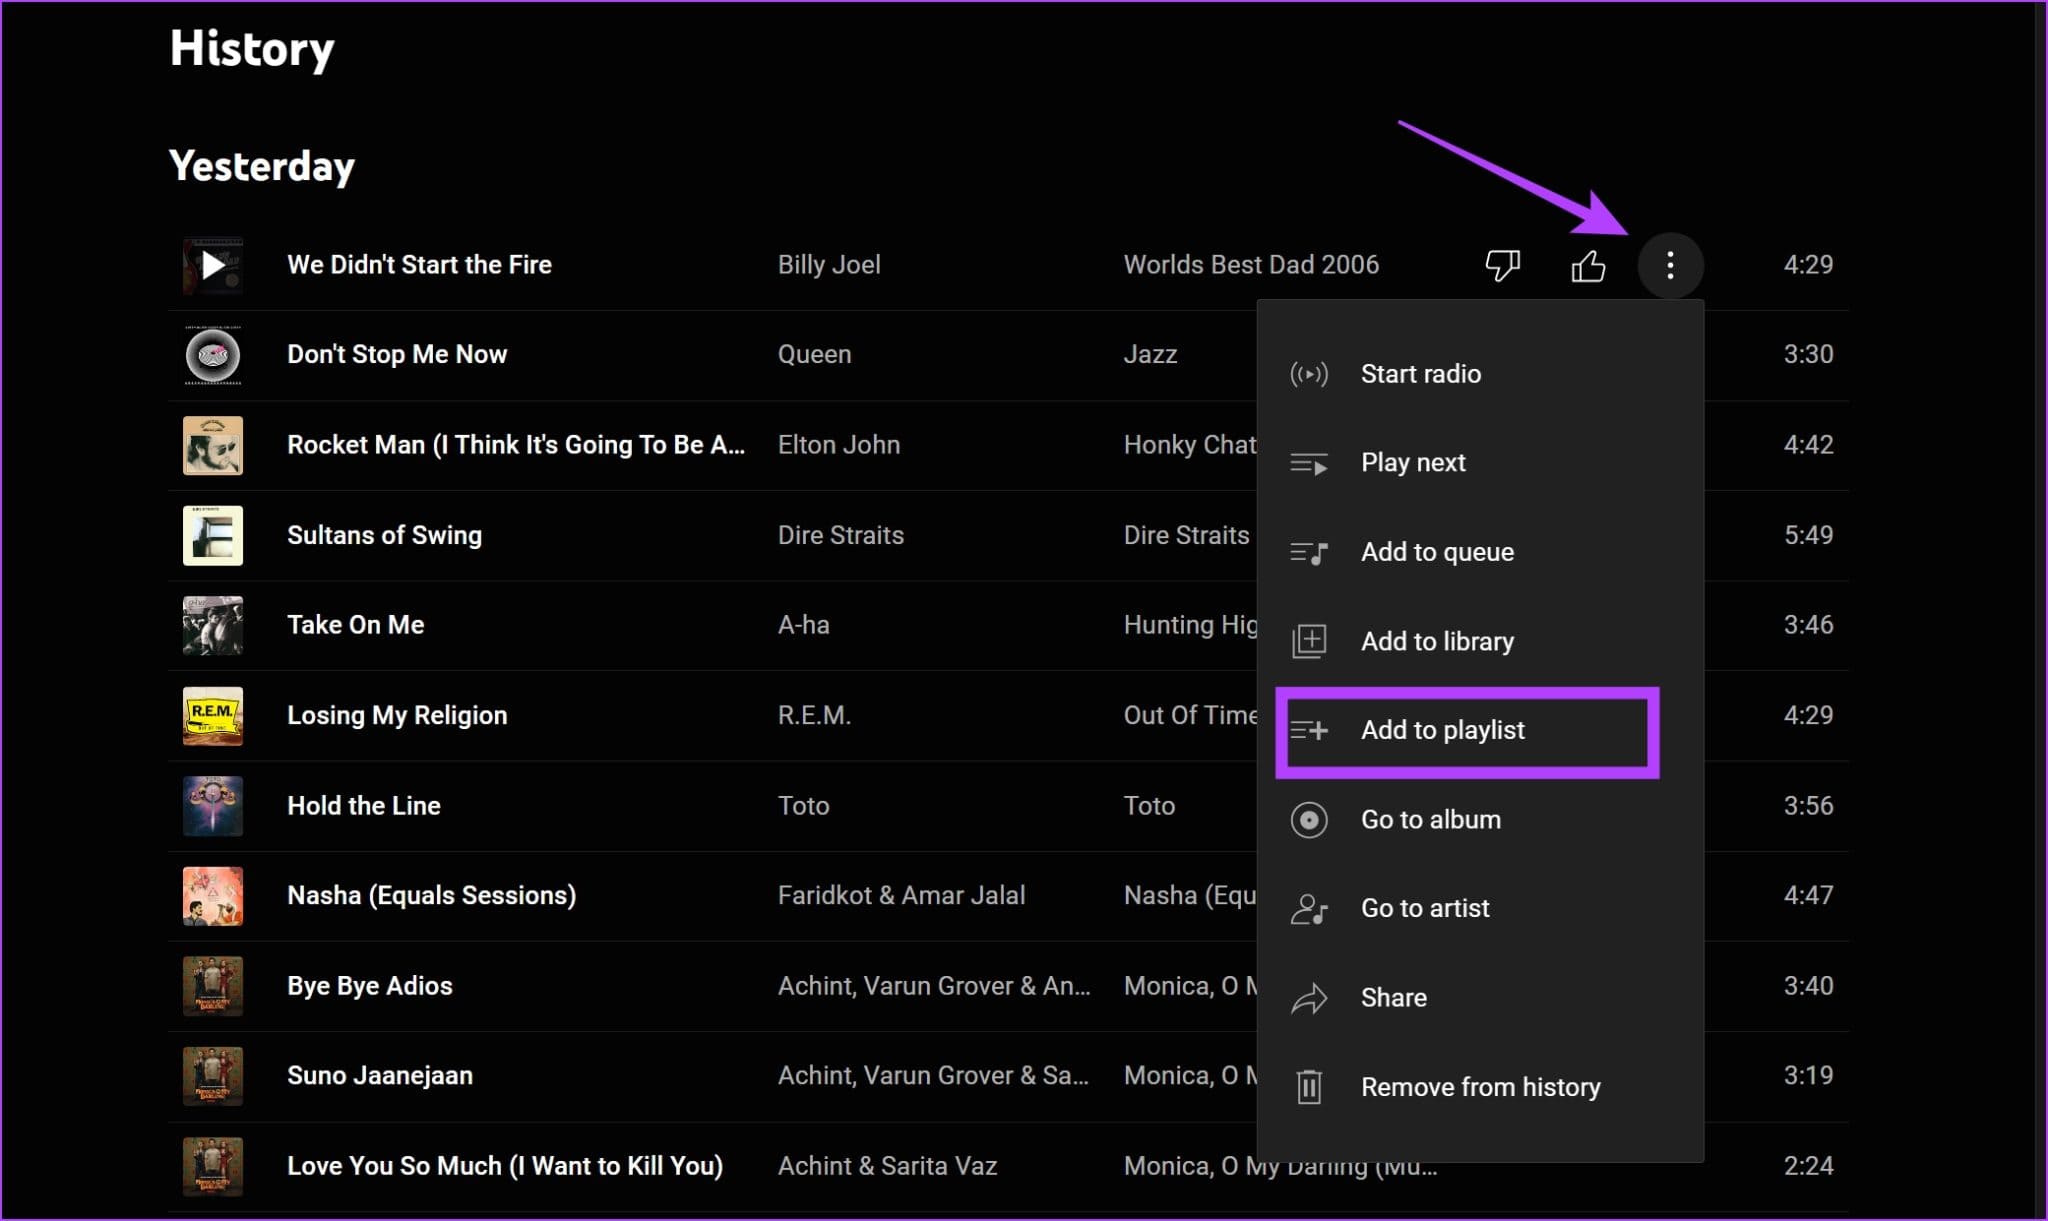2048x1221 pixels.
Task: Click the three-dot more options icon
Action: [x=1670, y=263]
